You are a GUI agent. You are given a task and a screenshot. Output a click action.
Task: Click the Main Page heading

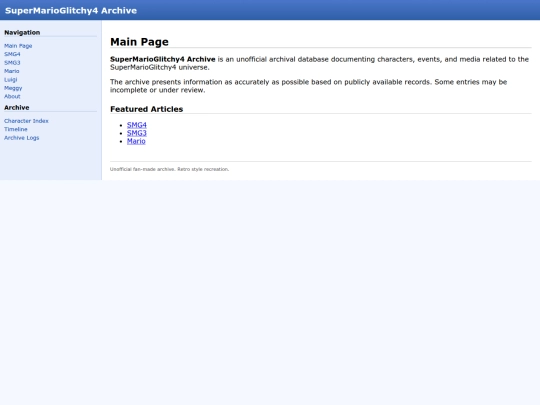(139, 42)
